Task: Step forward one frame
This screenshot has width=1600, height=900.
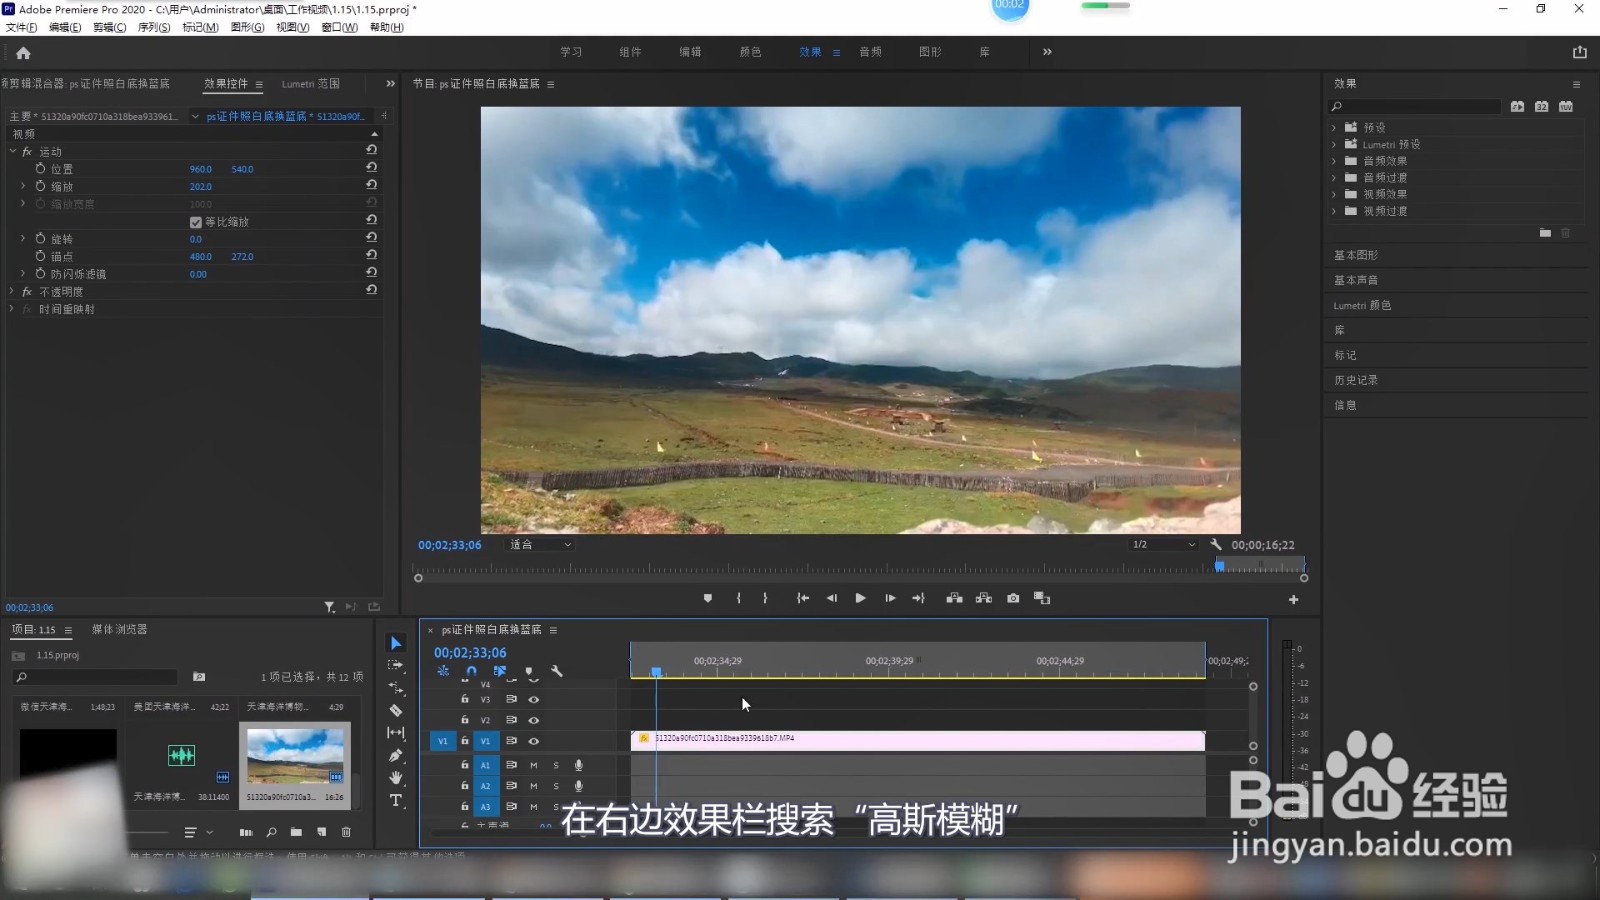Action: click(x=890, y=598)
